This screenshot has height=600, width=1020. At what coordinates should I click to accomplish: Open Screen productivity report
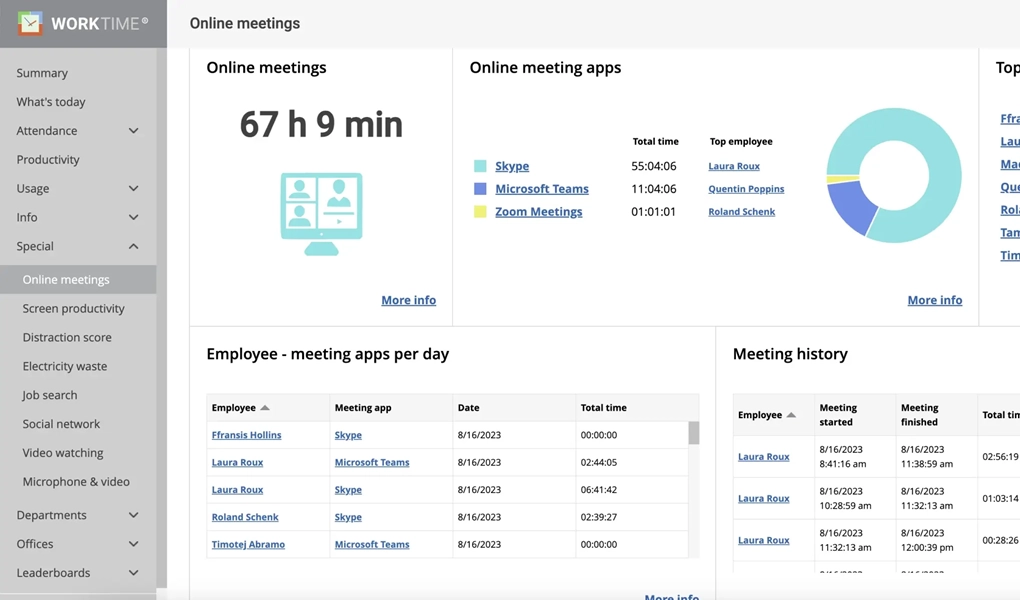click(x=71, y=308)
